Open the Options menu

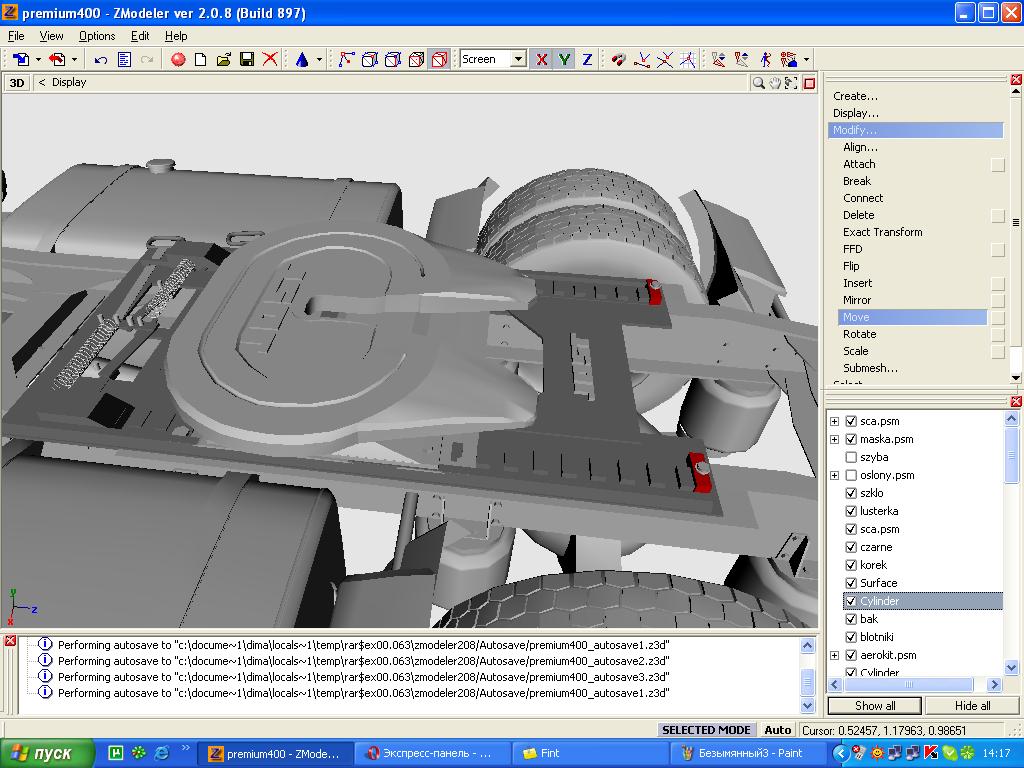[97, 36]
